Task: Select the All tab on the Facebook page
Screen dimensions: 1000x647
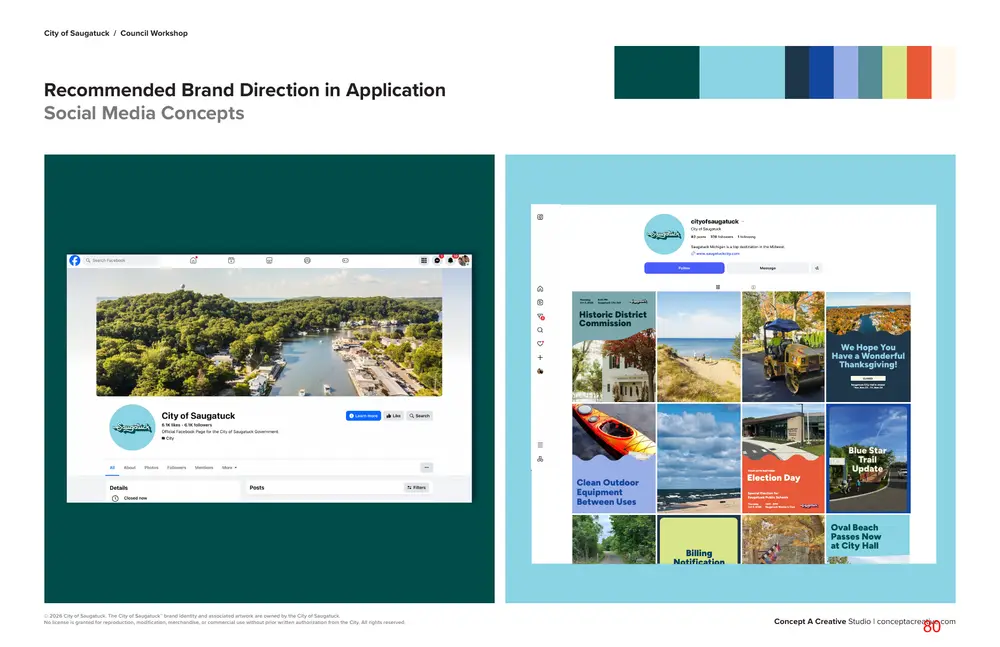Action: [x=112, y=468]
